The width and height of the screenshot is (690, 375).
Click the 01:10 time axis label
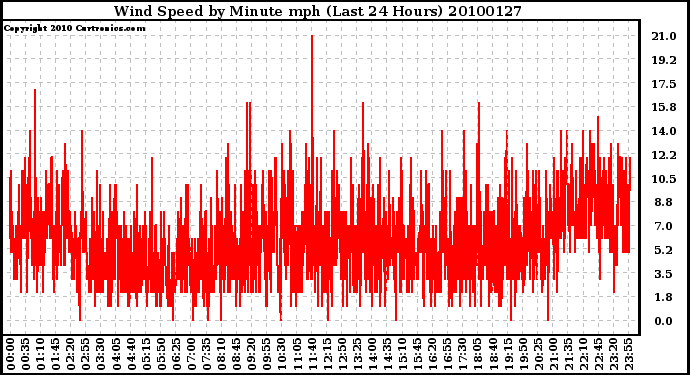(x=40, y=355)
